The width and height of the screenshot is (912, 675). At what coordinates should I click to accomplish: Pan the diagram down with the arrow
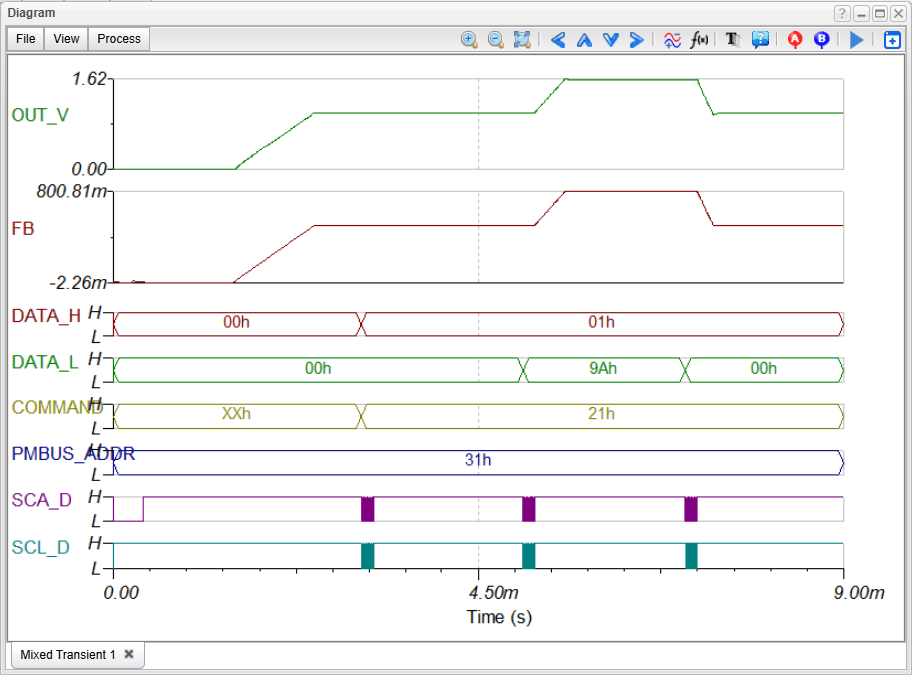coord(610,40)
